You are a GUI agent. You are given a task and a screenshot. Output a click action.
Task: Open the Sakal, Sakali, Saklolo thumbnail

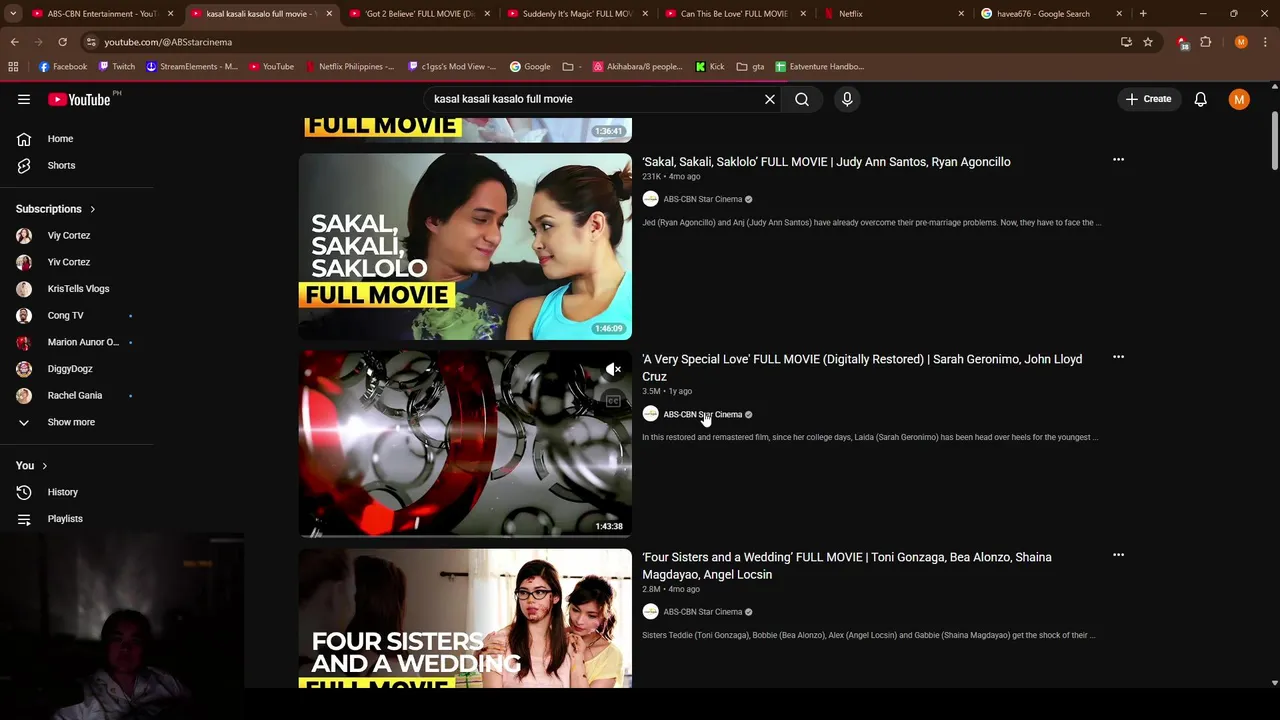[465, 246]
